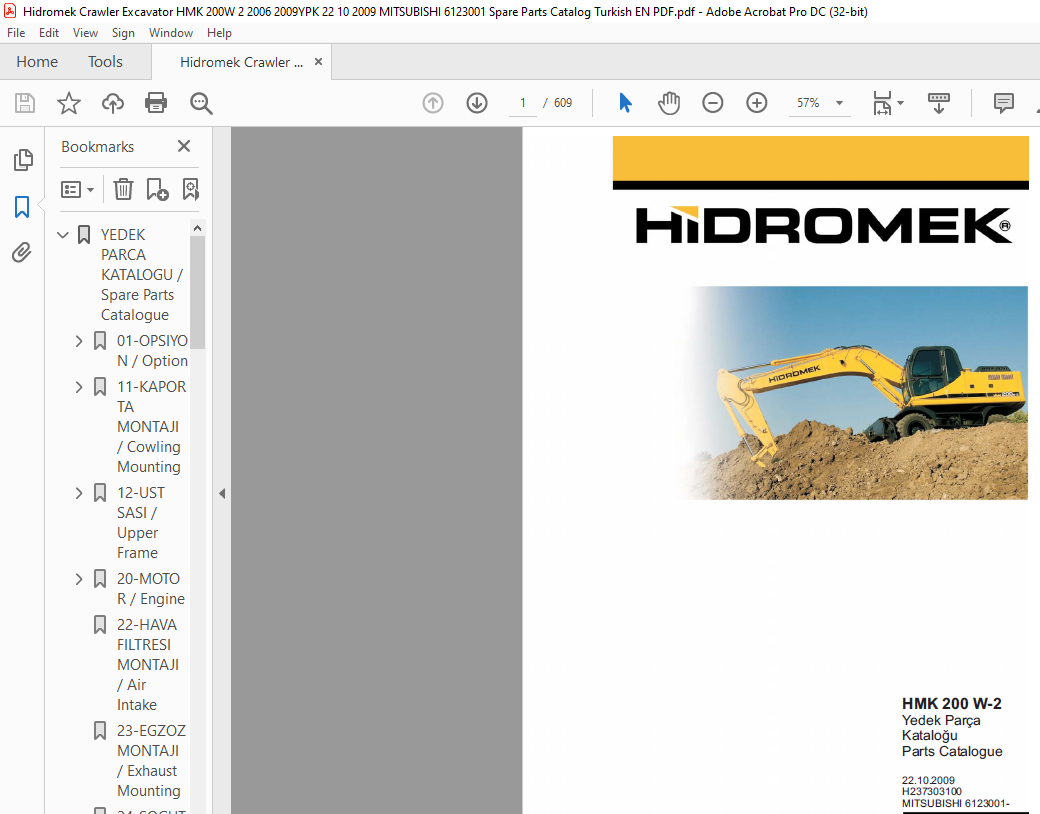The image size is (1040, 814).
Task: Expand 20-MOTOR / Engine bookmark
Action: [79, 579]
